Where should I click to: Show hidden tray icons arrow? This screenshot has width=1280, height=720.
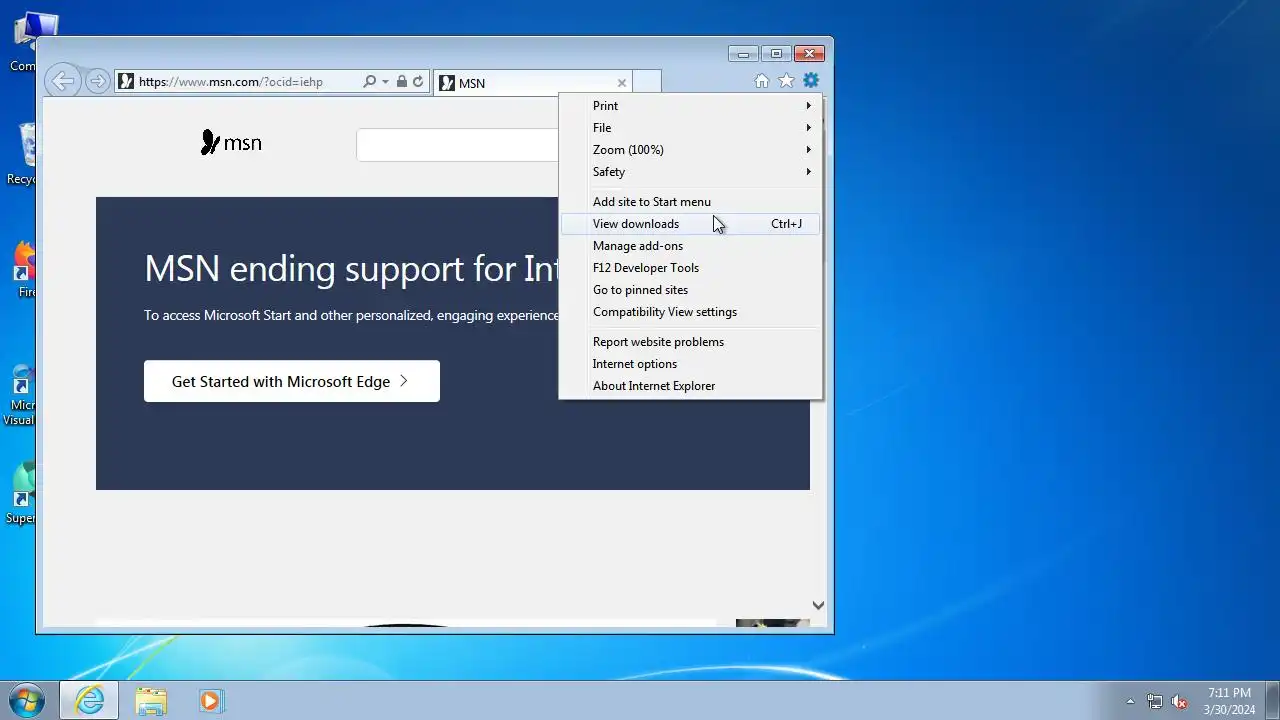(x=1131, y=701)
